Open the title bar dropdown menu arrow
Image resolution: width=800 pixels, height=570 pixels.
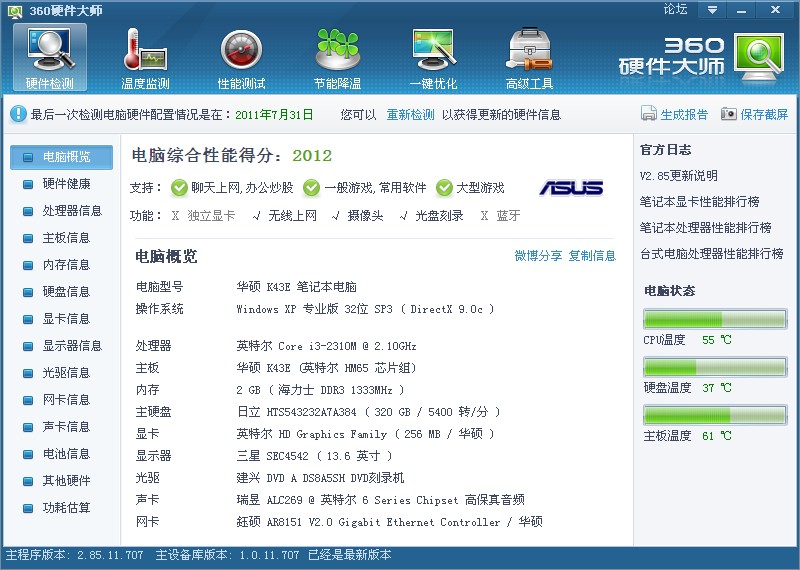tap(712, 10)
